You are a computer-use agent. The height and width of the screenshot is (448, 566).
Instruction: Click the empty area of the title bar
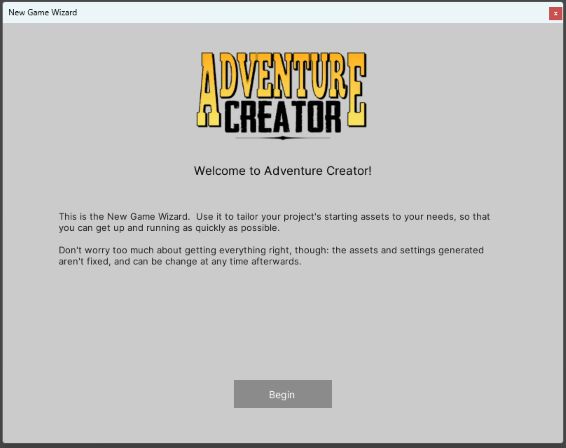click(x=310, y=13)
